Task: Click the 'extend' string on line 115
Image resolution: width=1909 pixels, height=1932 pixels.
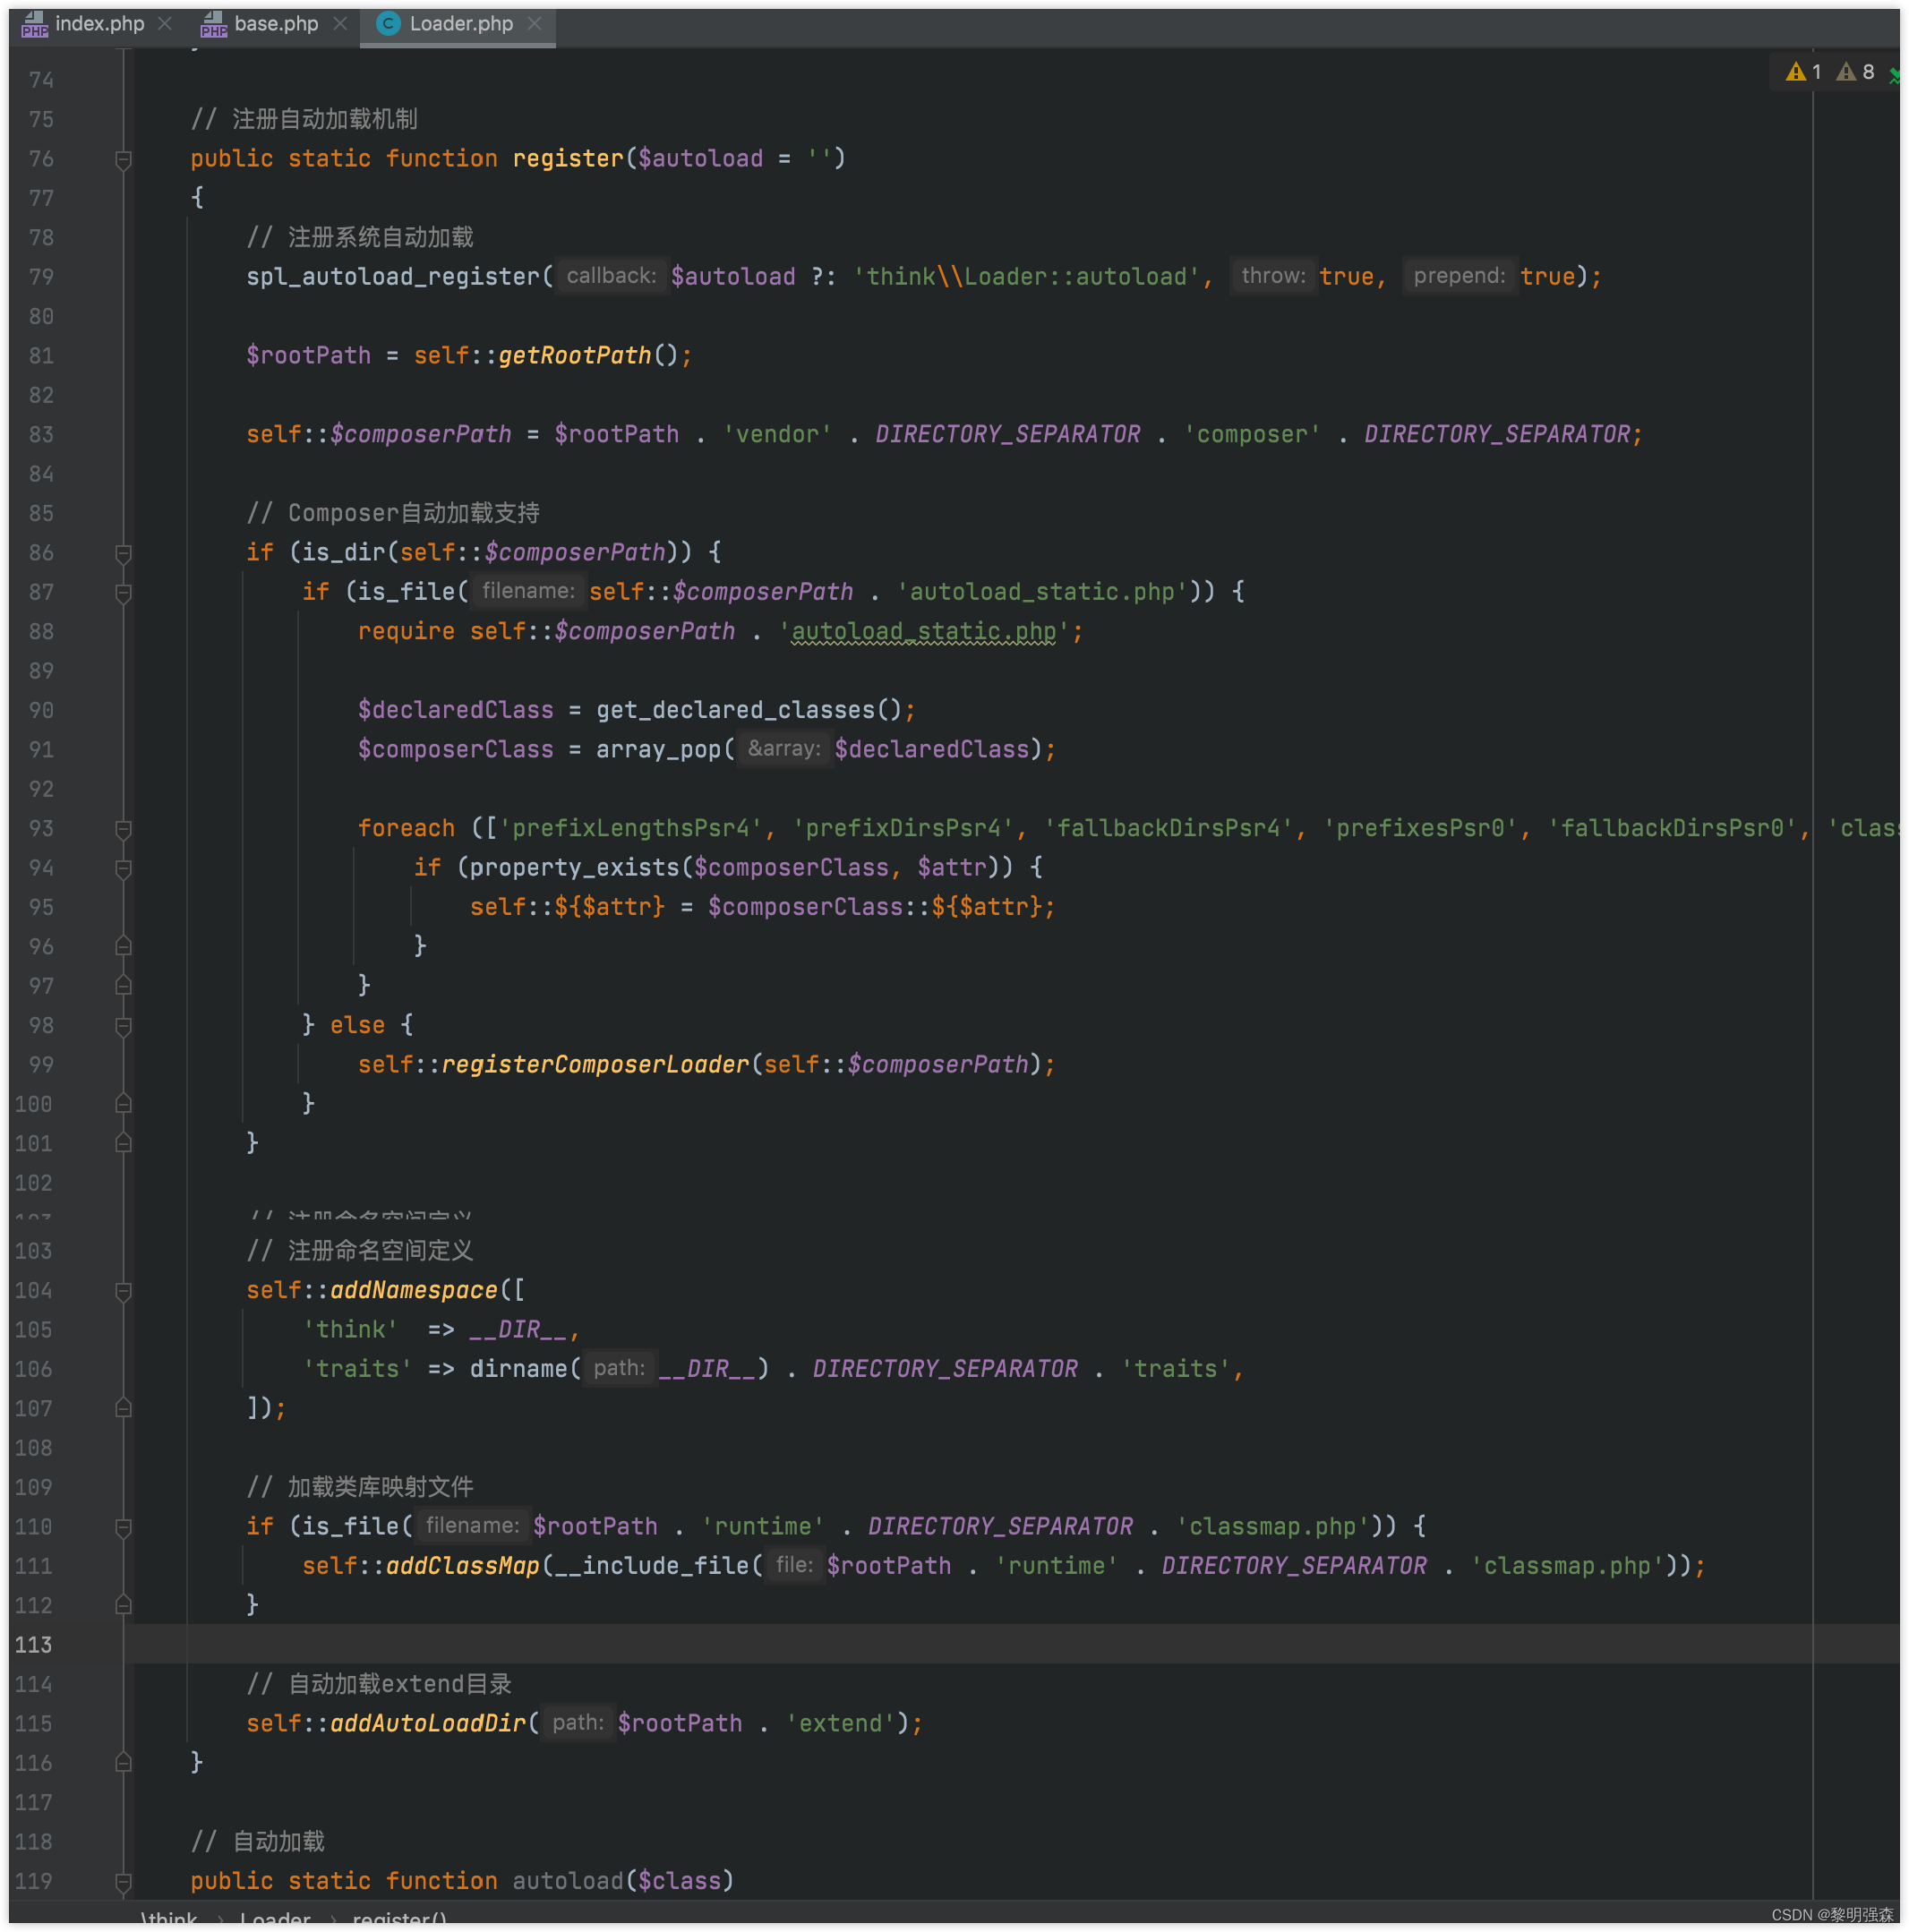Action: pos(840,1723)
